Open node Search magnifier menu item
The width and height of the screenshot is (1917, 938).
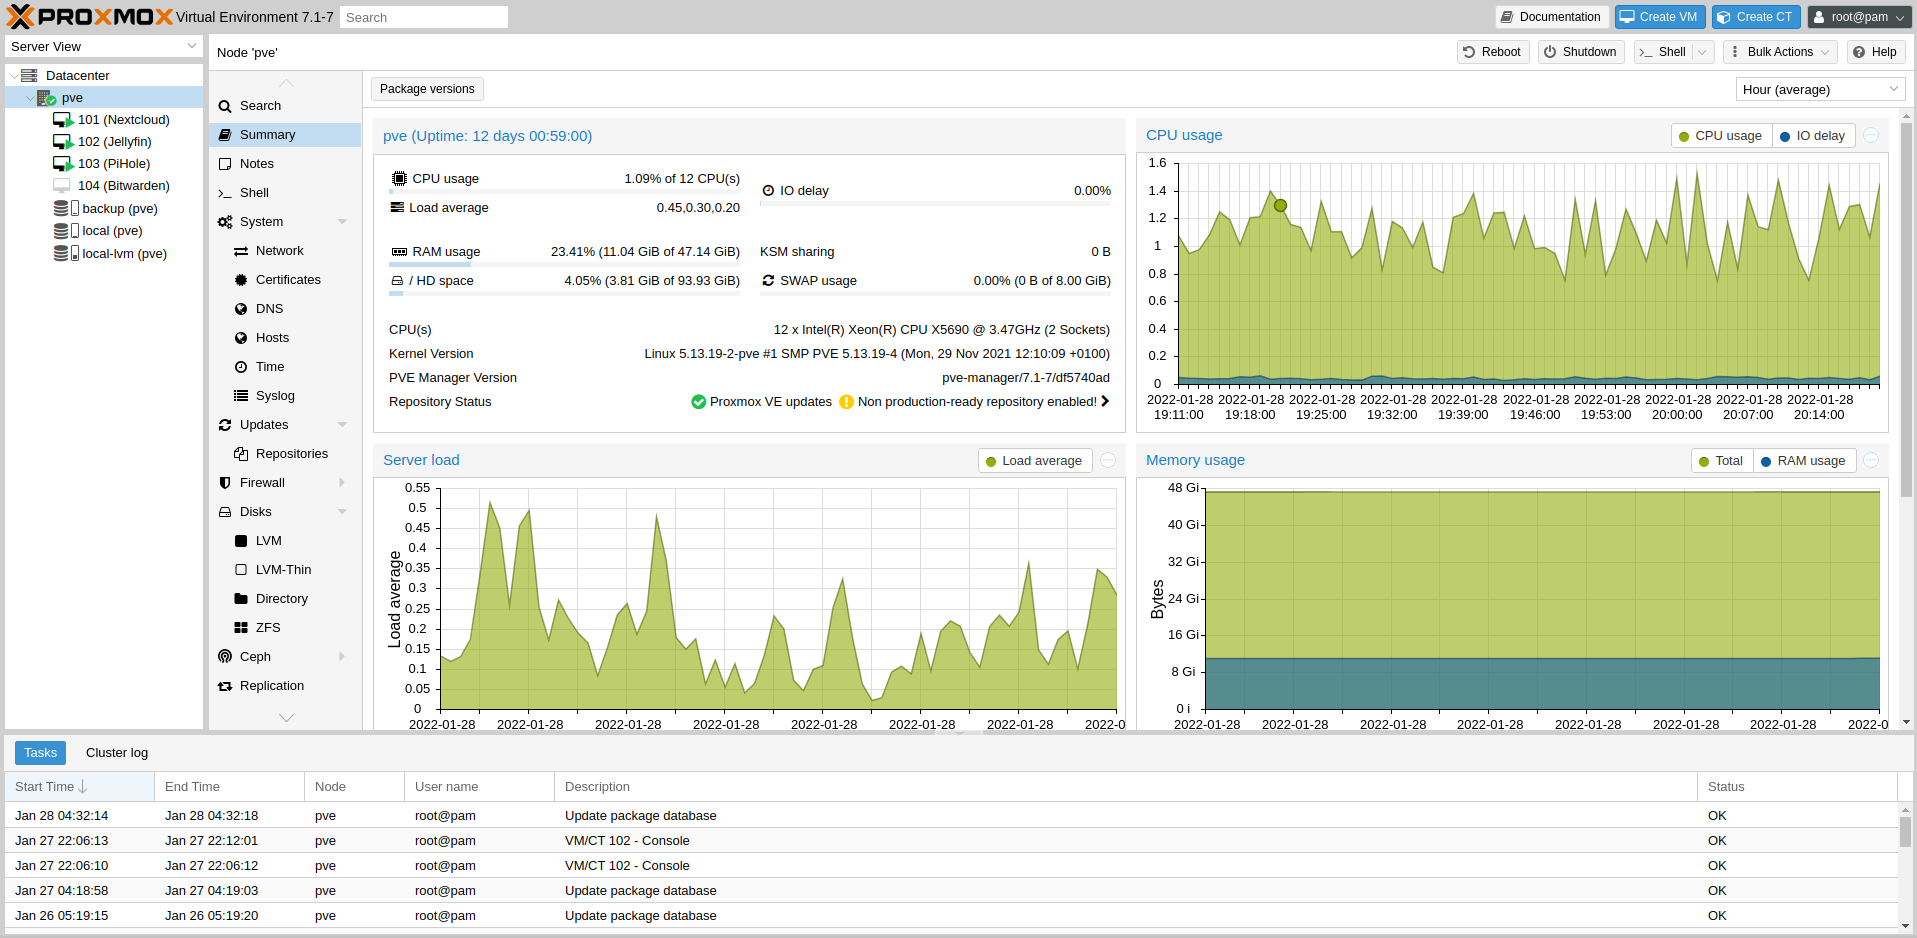225,106
